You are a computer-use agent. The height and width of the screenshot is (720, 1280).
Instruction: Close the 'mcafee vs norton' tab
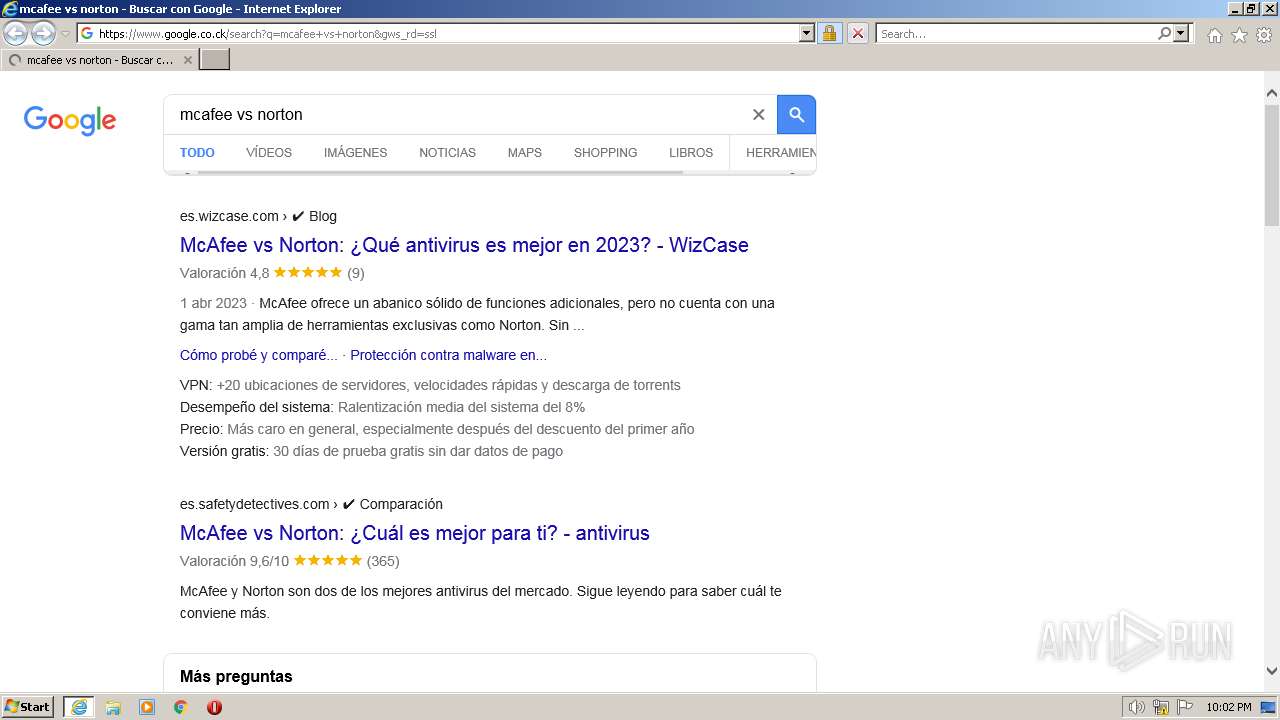[x=188, y=60]
